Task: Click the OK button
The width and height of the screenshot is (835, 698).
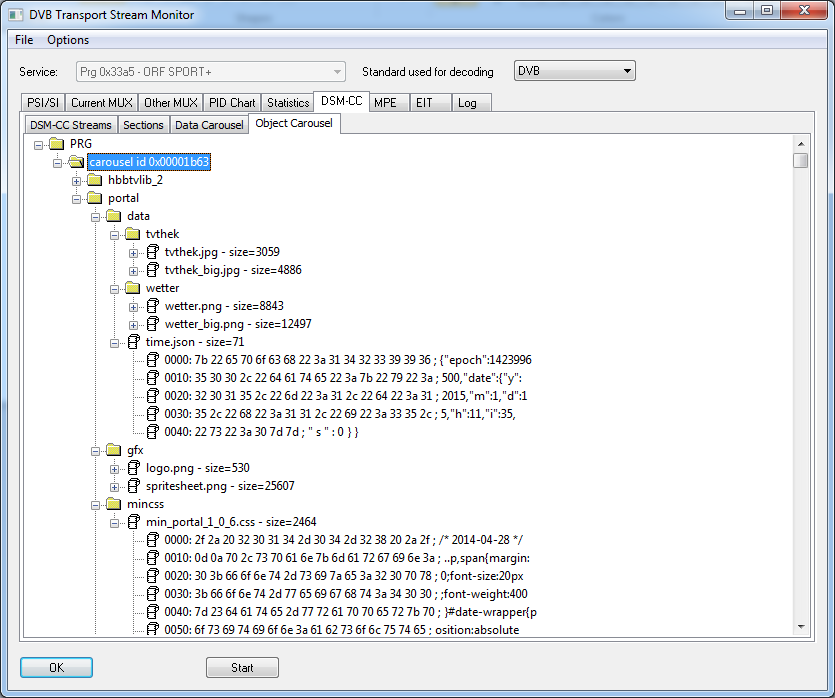Action: (x=56, y=668)
